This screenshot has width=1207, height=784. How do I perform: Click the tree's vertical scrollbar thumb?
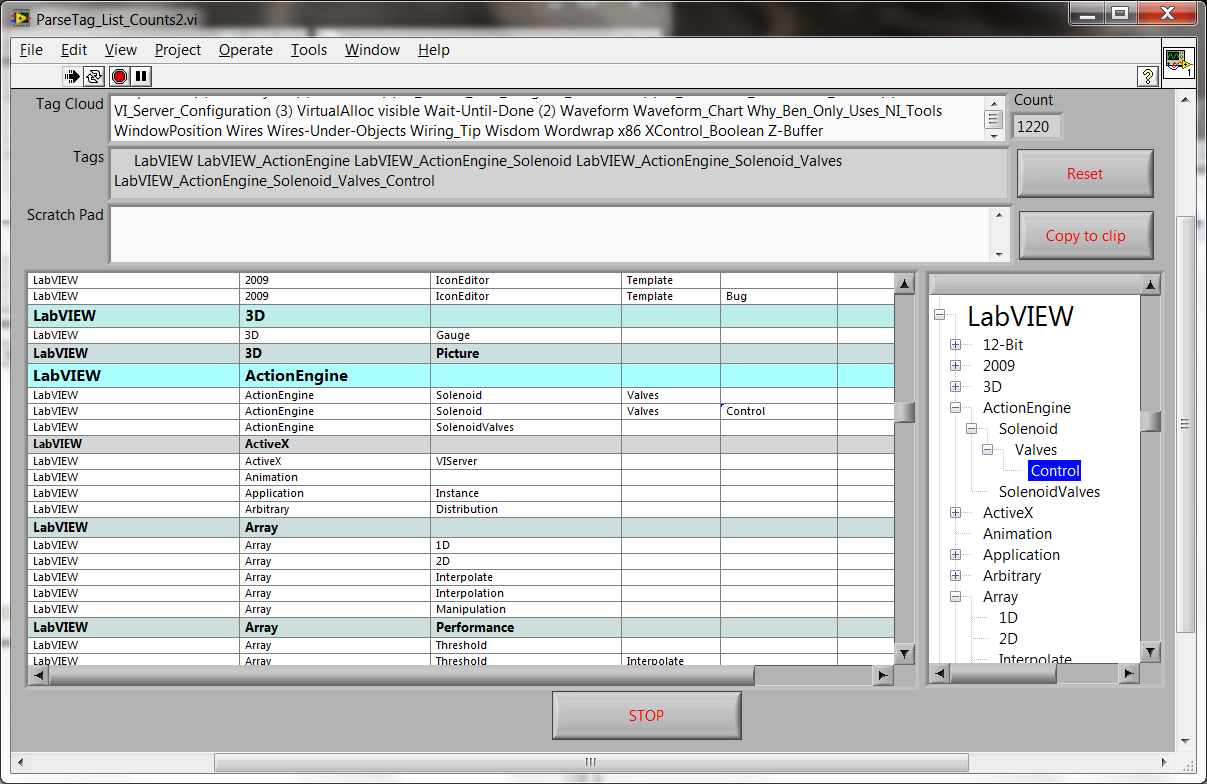1151,422
